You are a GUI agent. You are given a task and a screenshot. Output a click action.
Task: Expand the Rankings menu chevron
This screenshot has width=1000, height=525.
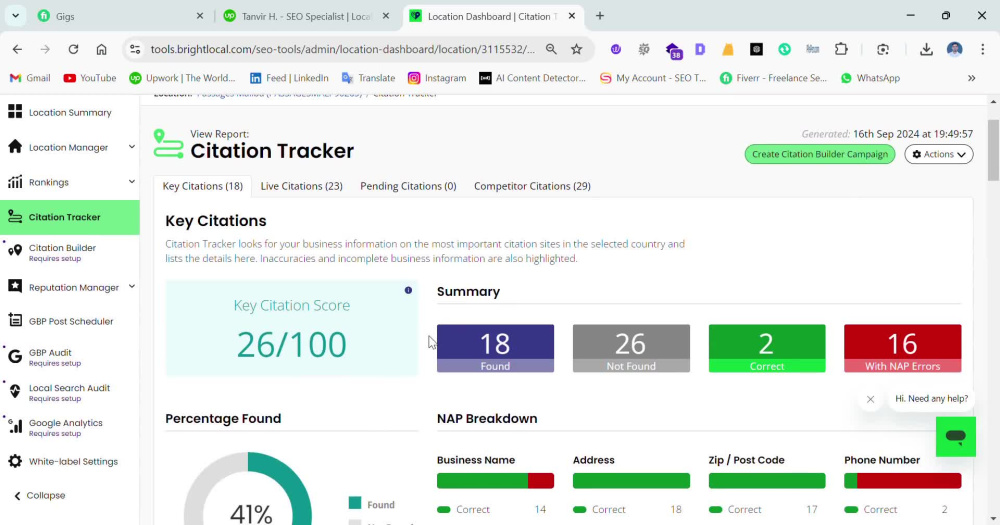pyautogui.click(x=131, y=182)
